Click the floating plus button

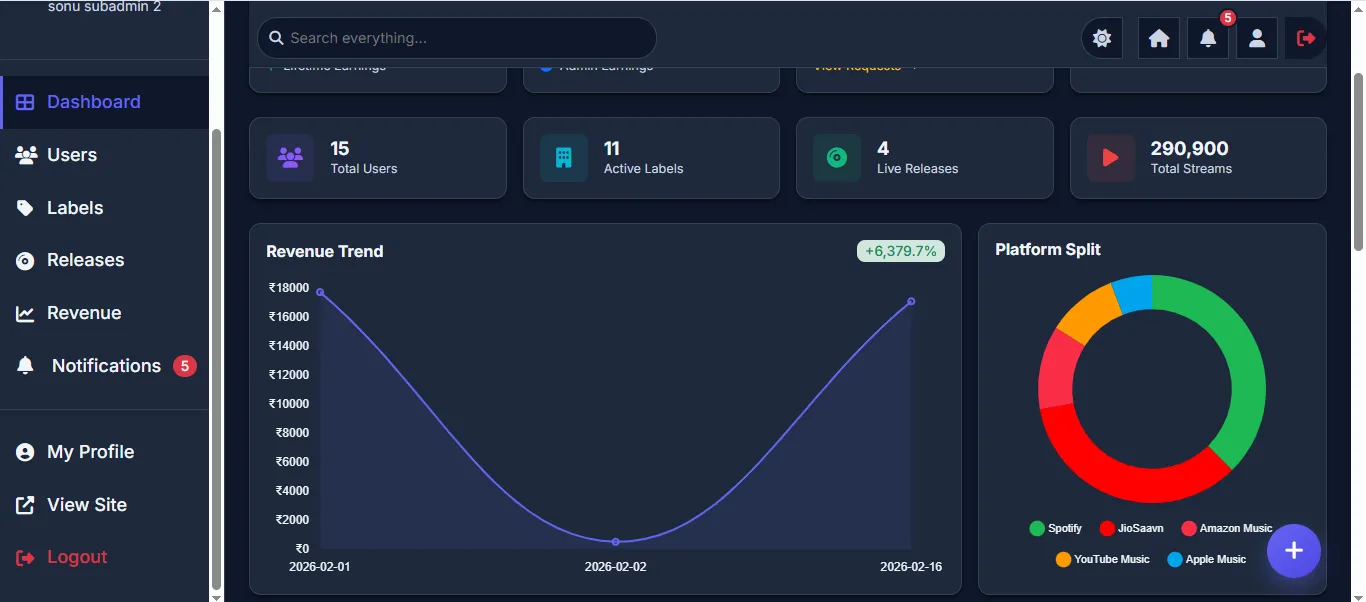[1294, 551]
